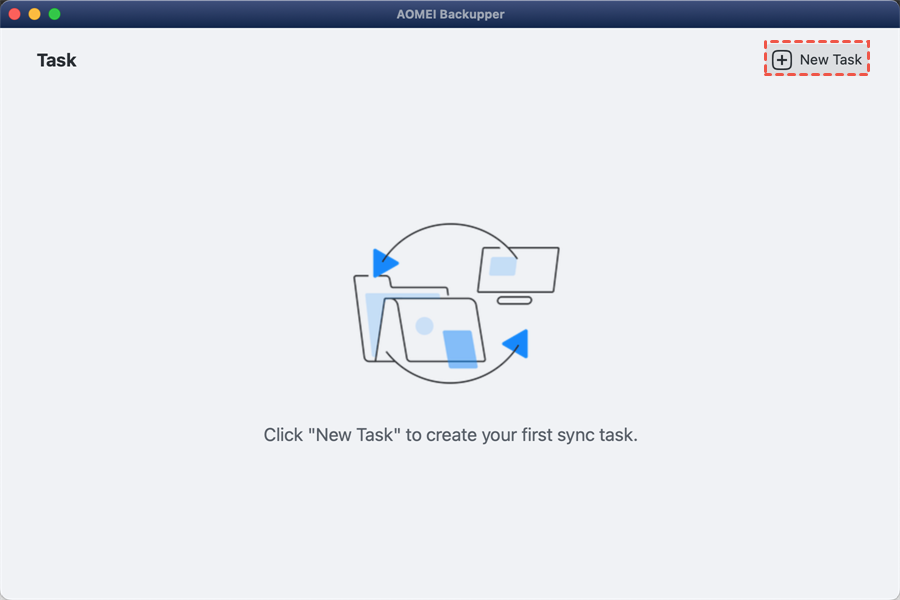Close the AOMEI Backupper window
The image size is (900, 600).
pyautogui.click(x=15, y=14)
